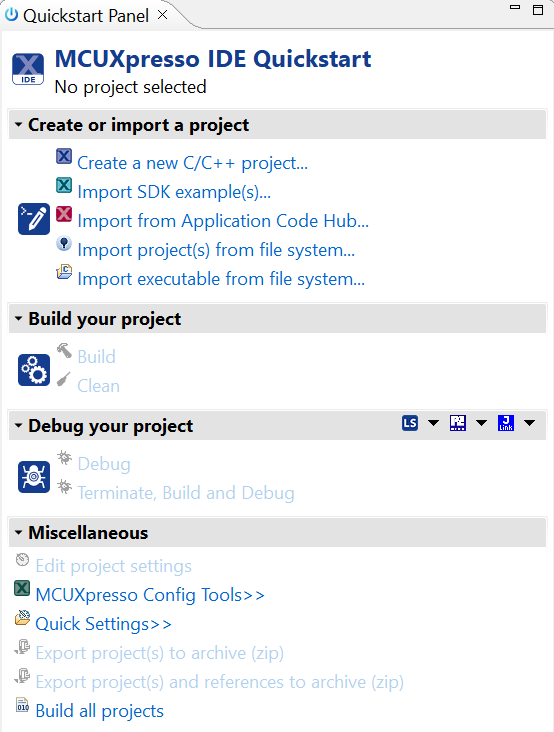Click Build all projects link
Image resolution: width=554 pixels, height=732 pixels.
pos(99,711)
